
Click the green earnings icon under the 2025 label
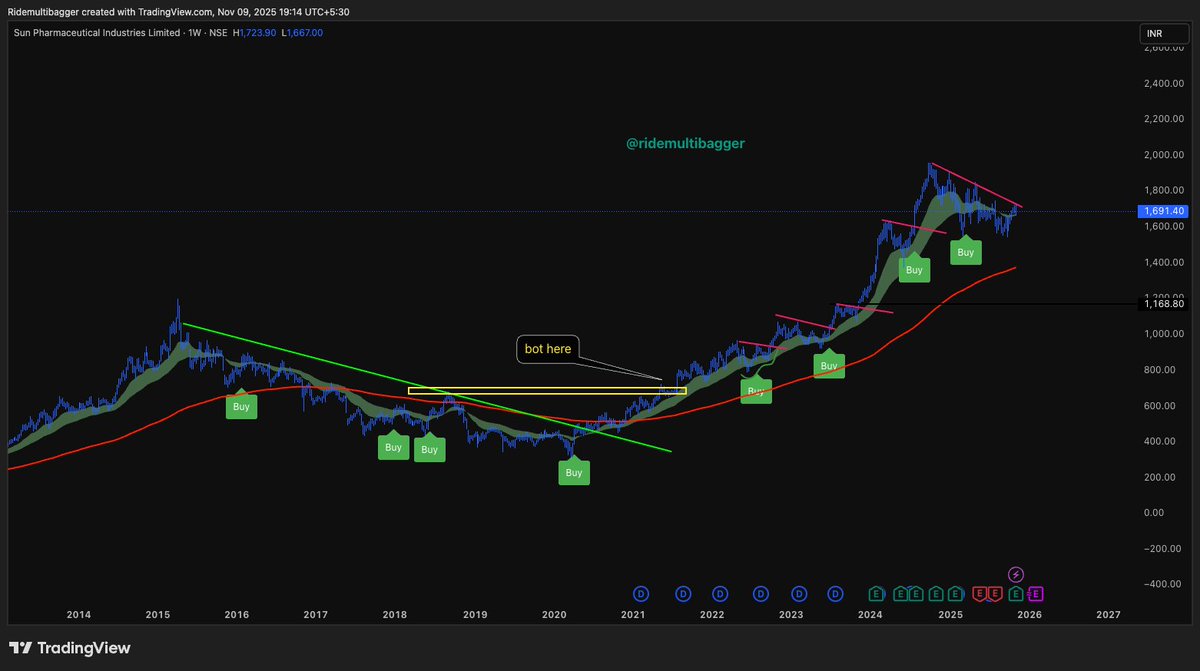pyautogui.click(x=953, y=594)
